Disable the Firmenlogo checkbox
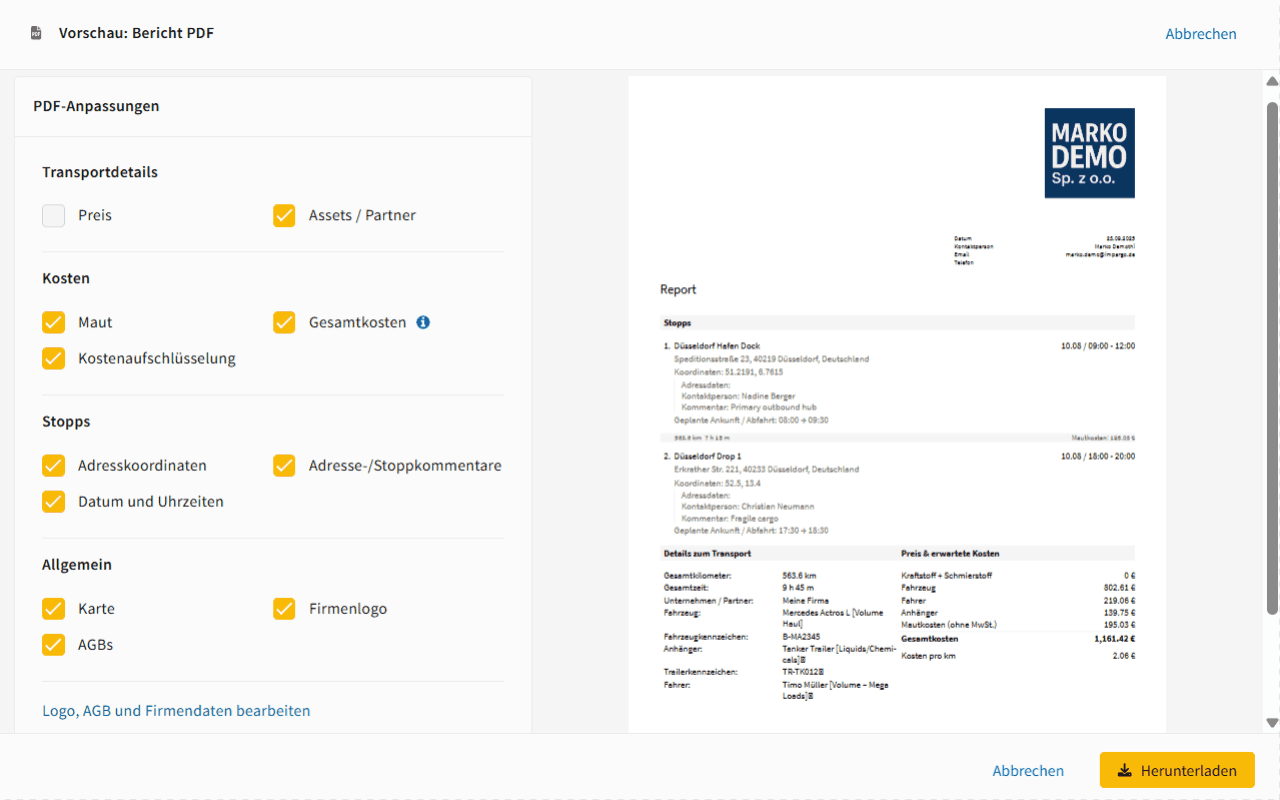1280x800 pixels. click(285, 608)
